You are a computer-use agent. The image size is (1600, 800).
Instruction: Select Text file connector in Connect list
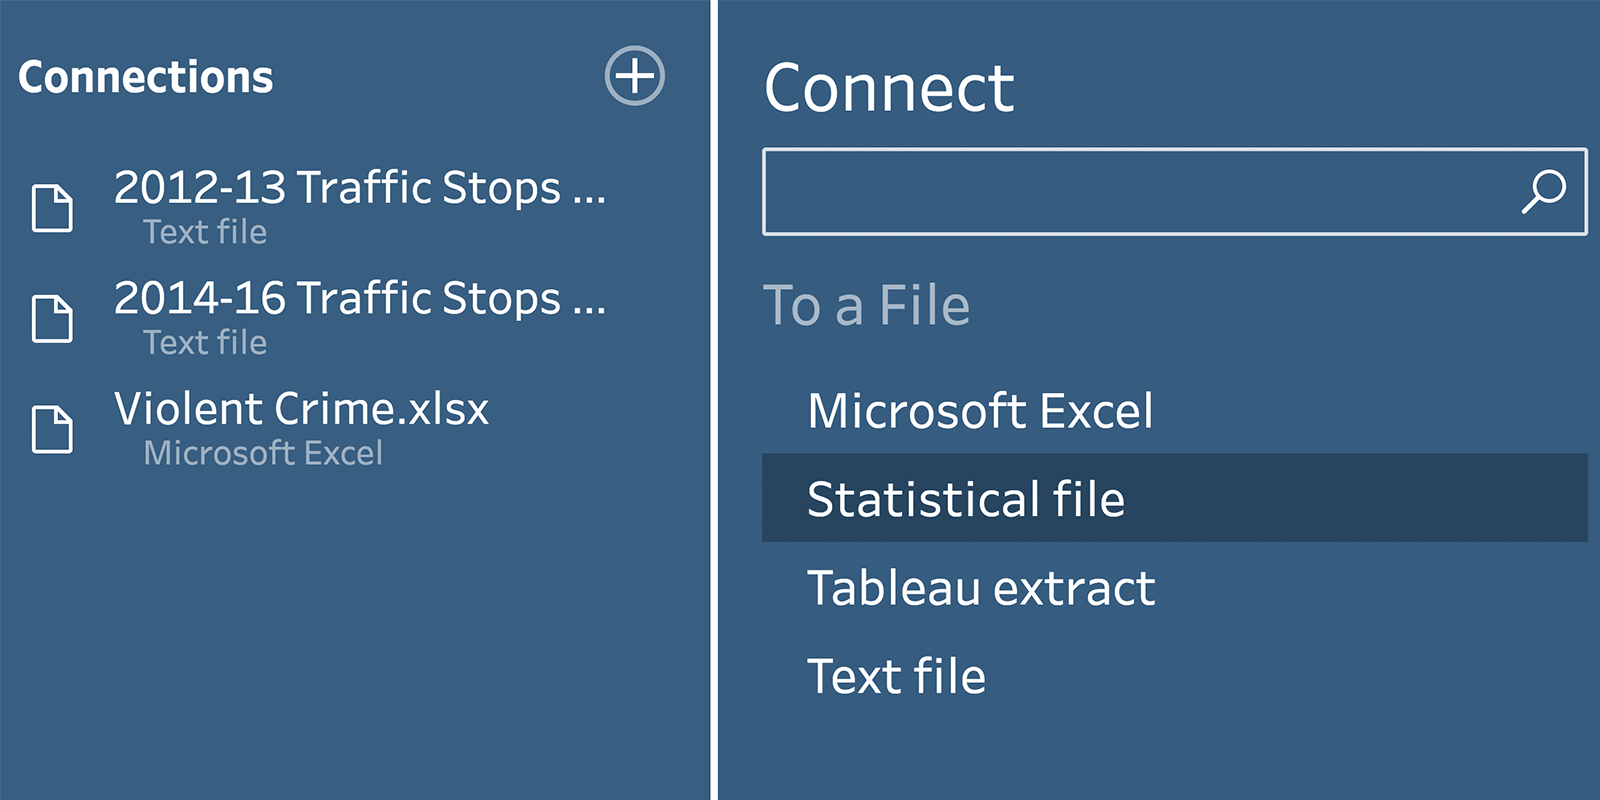pyautogui.click(x=896, y=677)
